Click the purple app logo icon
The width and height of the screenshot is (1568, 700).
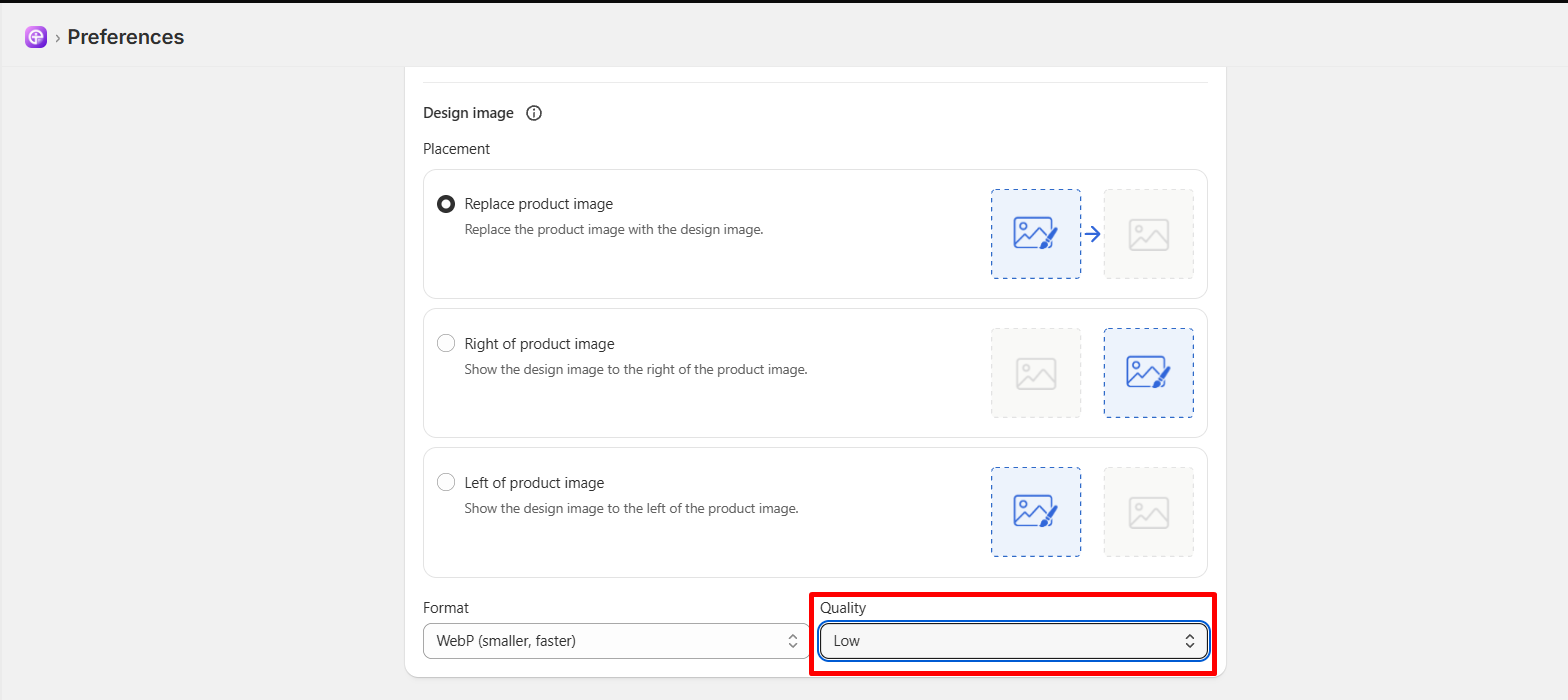click(x=36, y=37)
